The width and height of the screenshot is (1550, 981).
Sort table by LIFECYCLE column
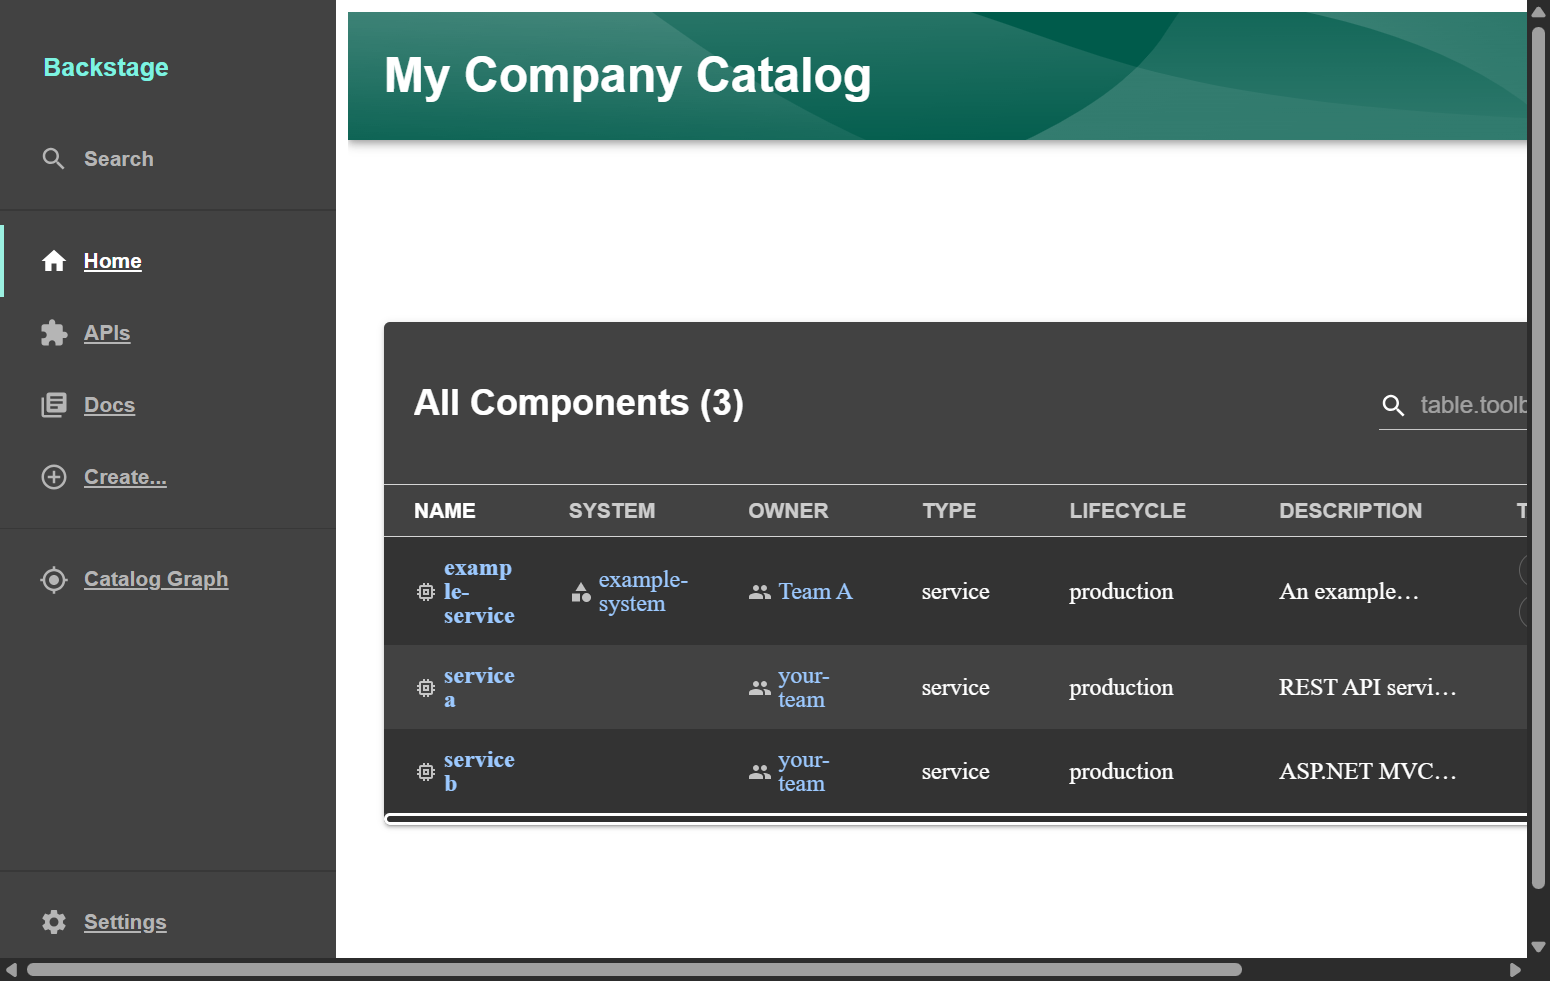(1127, 511)
